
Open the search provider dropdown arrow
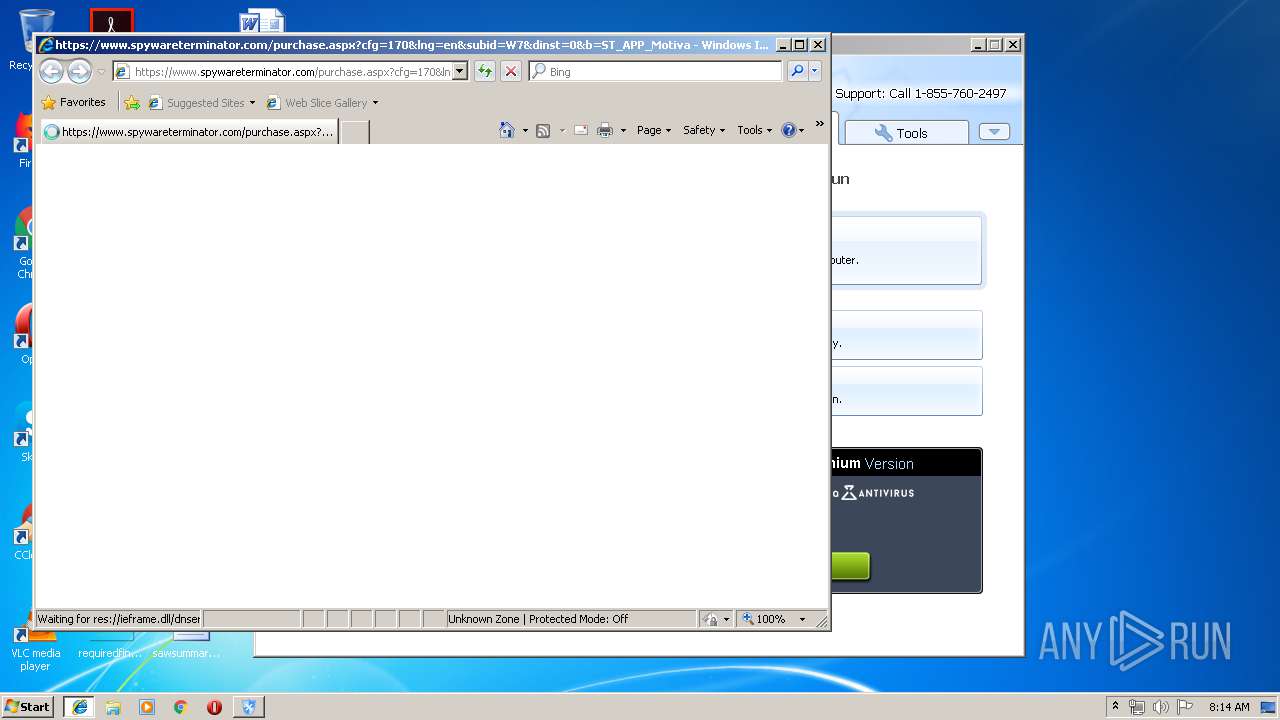coord(815,71)
